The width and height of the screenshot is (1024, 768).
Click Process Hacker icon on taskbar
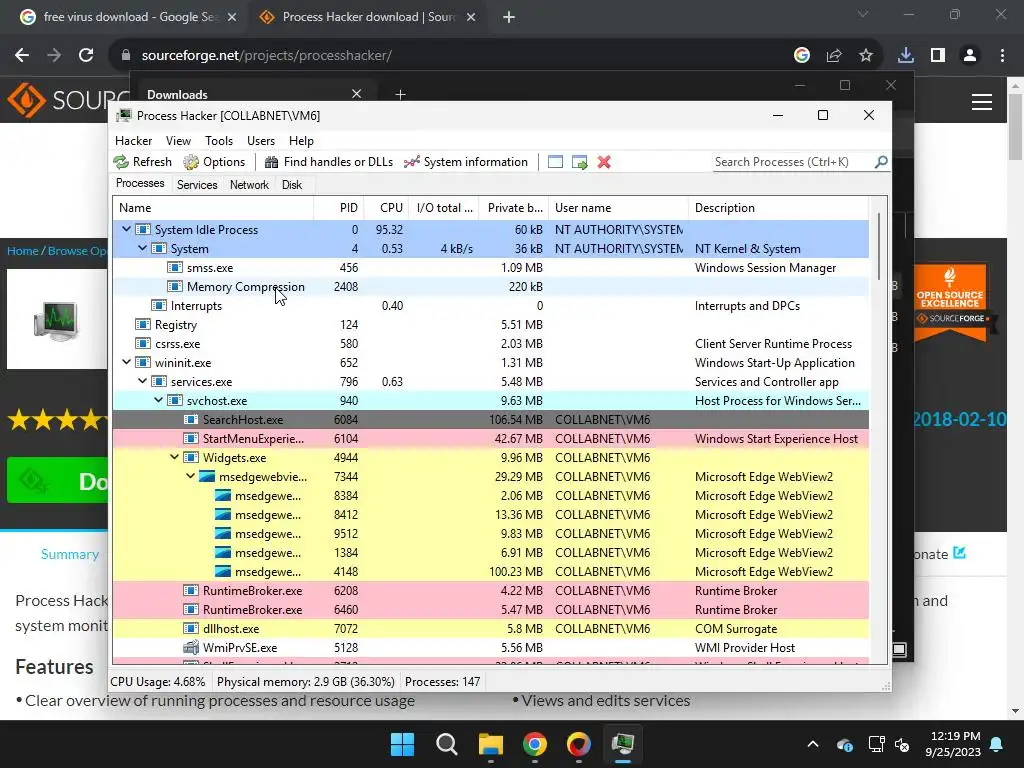623,744
